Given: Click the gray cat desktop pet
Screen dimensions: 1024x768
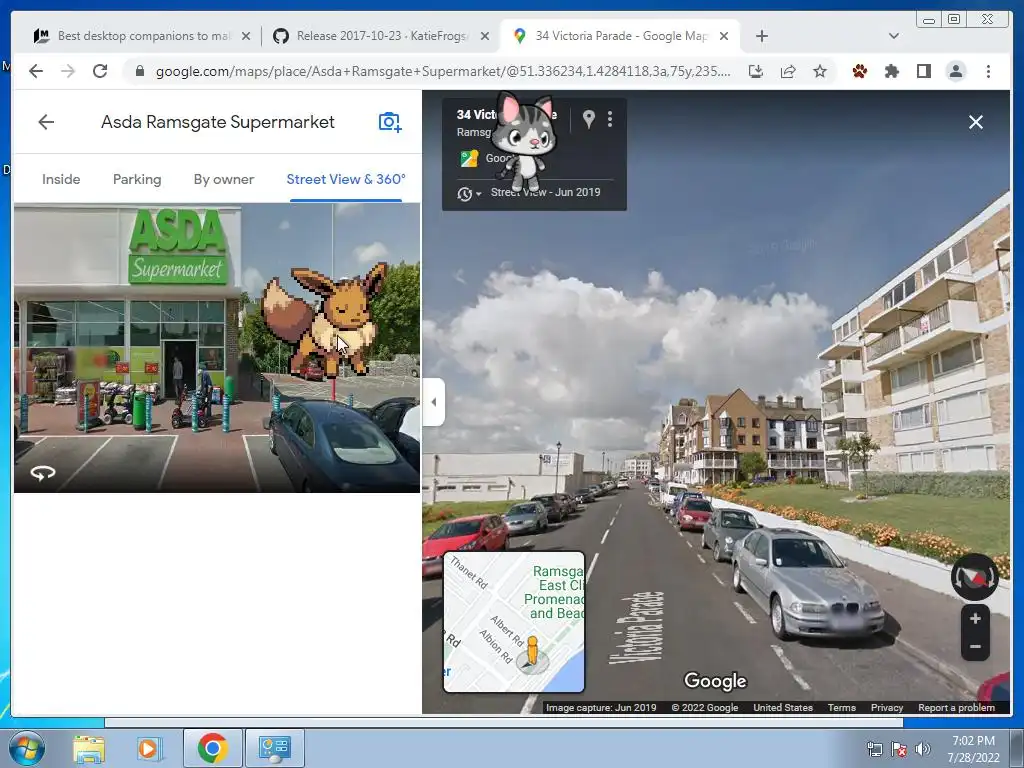Looking at the screenshot, I should tap(523, 142).
